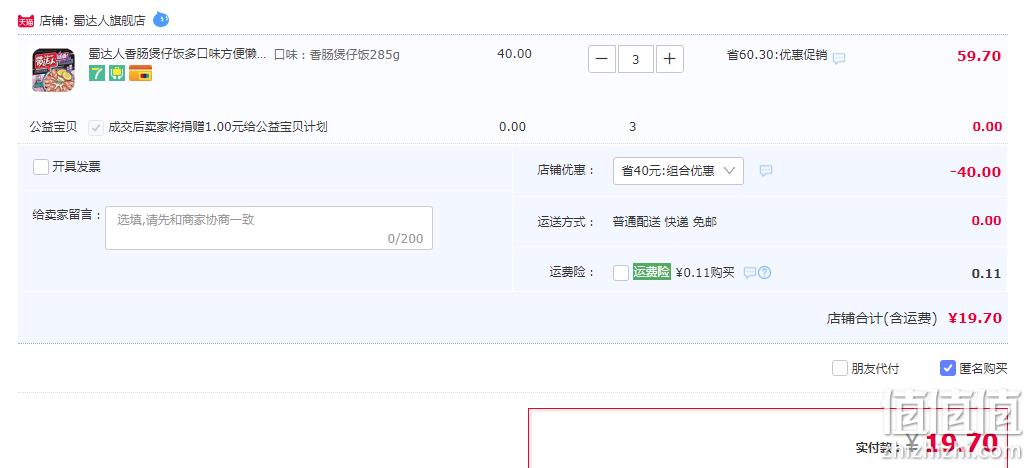Click the item subtotal 59.70
The image size is (1031, 468).
coord(979,56)
